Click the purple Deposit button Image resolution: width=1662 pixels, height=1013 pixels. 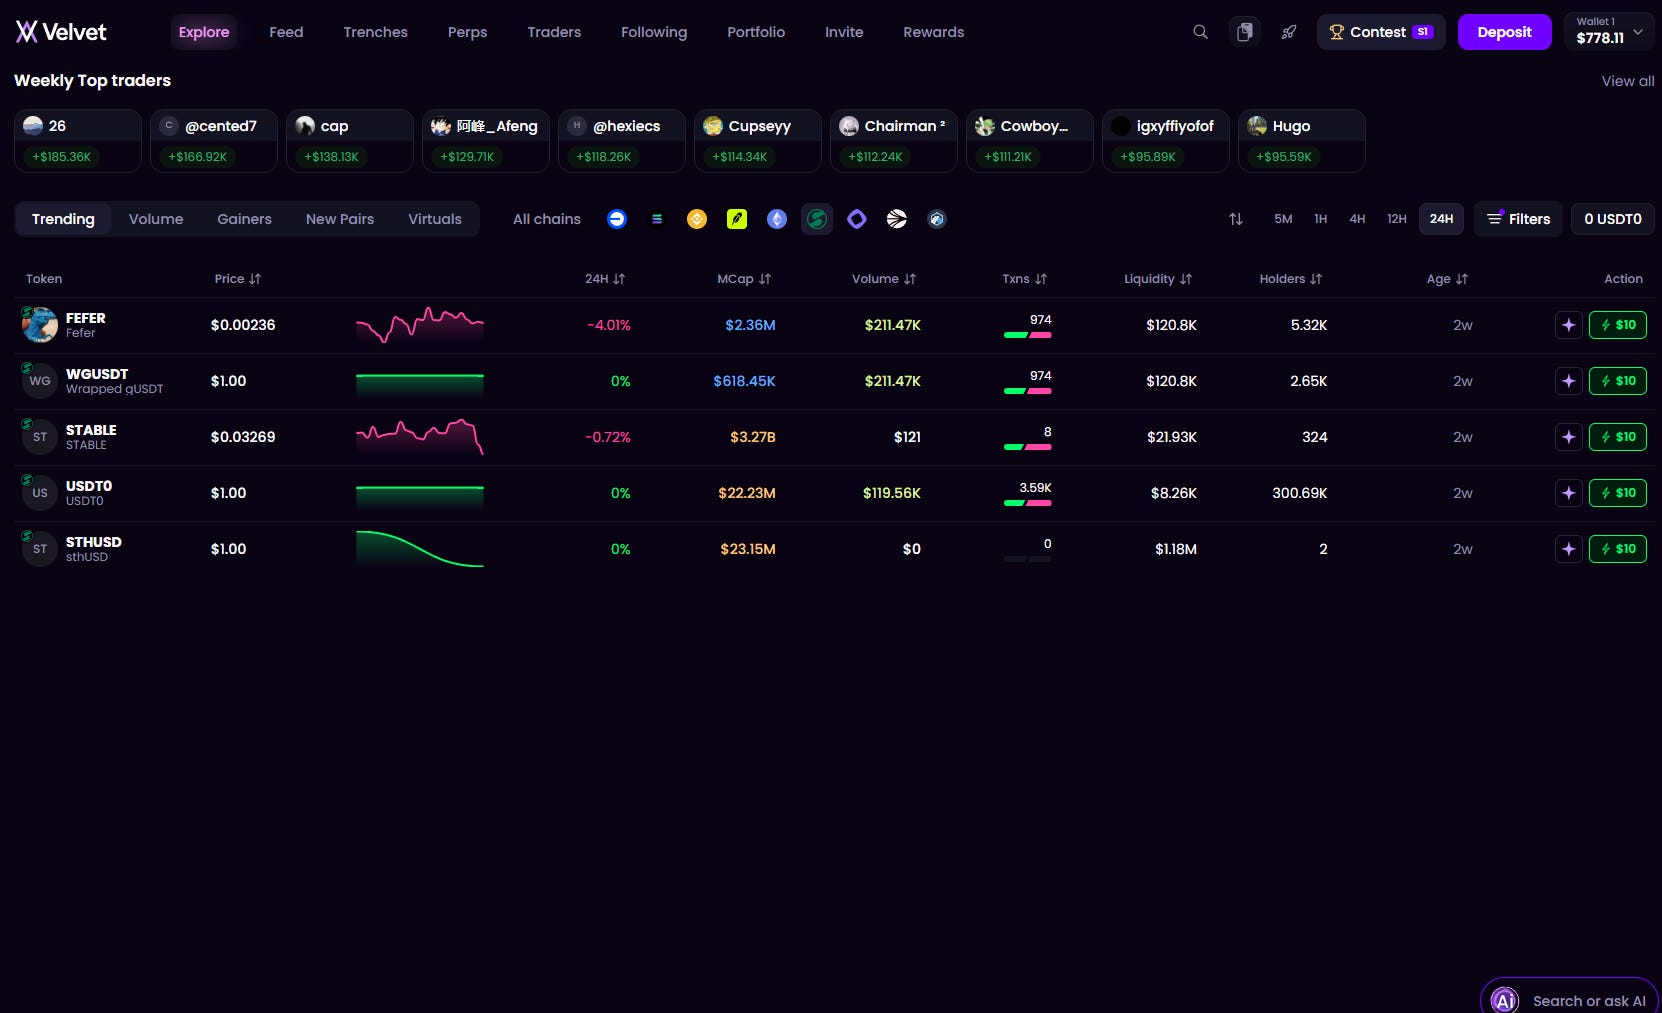point(1505,32)
